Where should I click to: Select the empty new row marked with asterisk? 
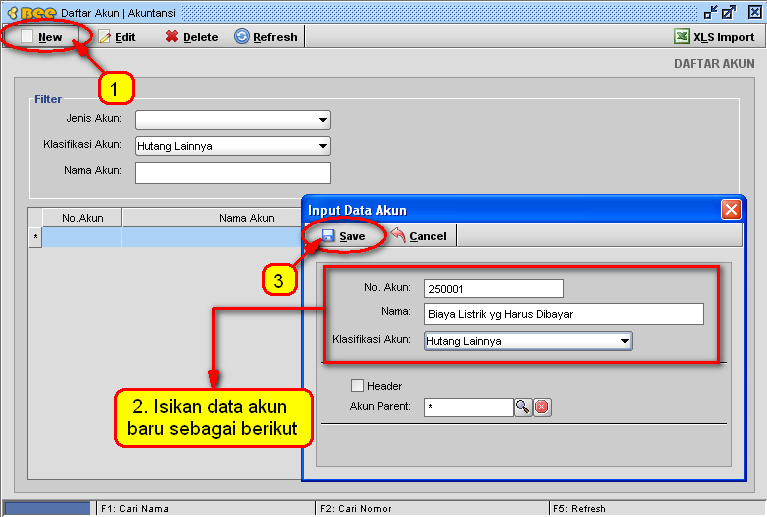(165, 237)
